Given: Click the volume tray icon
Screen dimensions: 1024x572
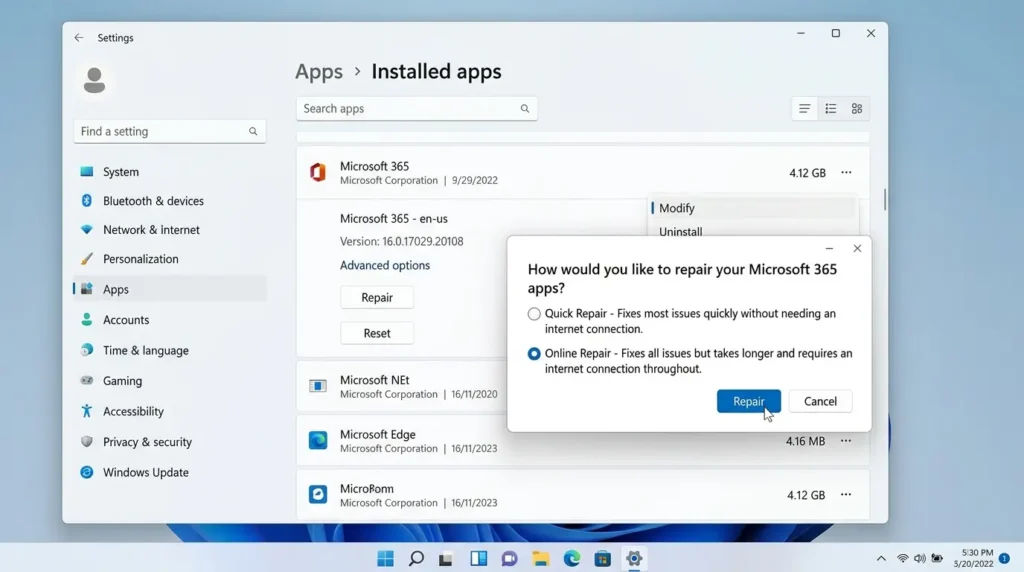Looking at the screenshot, I should [x=920, y=558].
